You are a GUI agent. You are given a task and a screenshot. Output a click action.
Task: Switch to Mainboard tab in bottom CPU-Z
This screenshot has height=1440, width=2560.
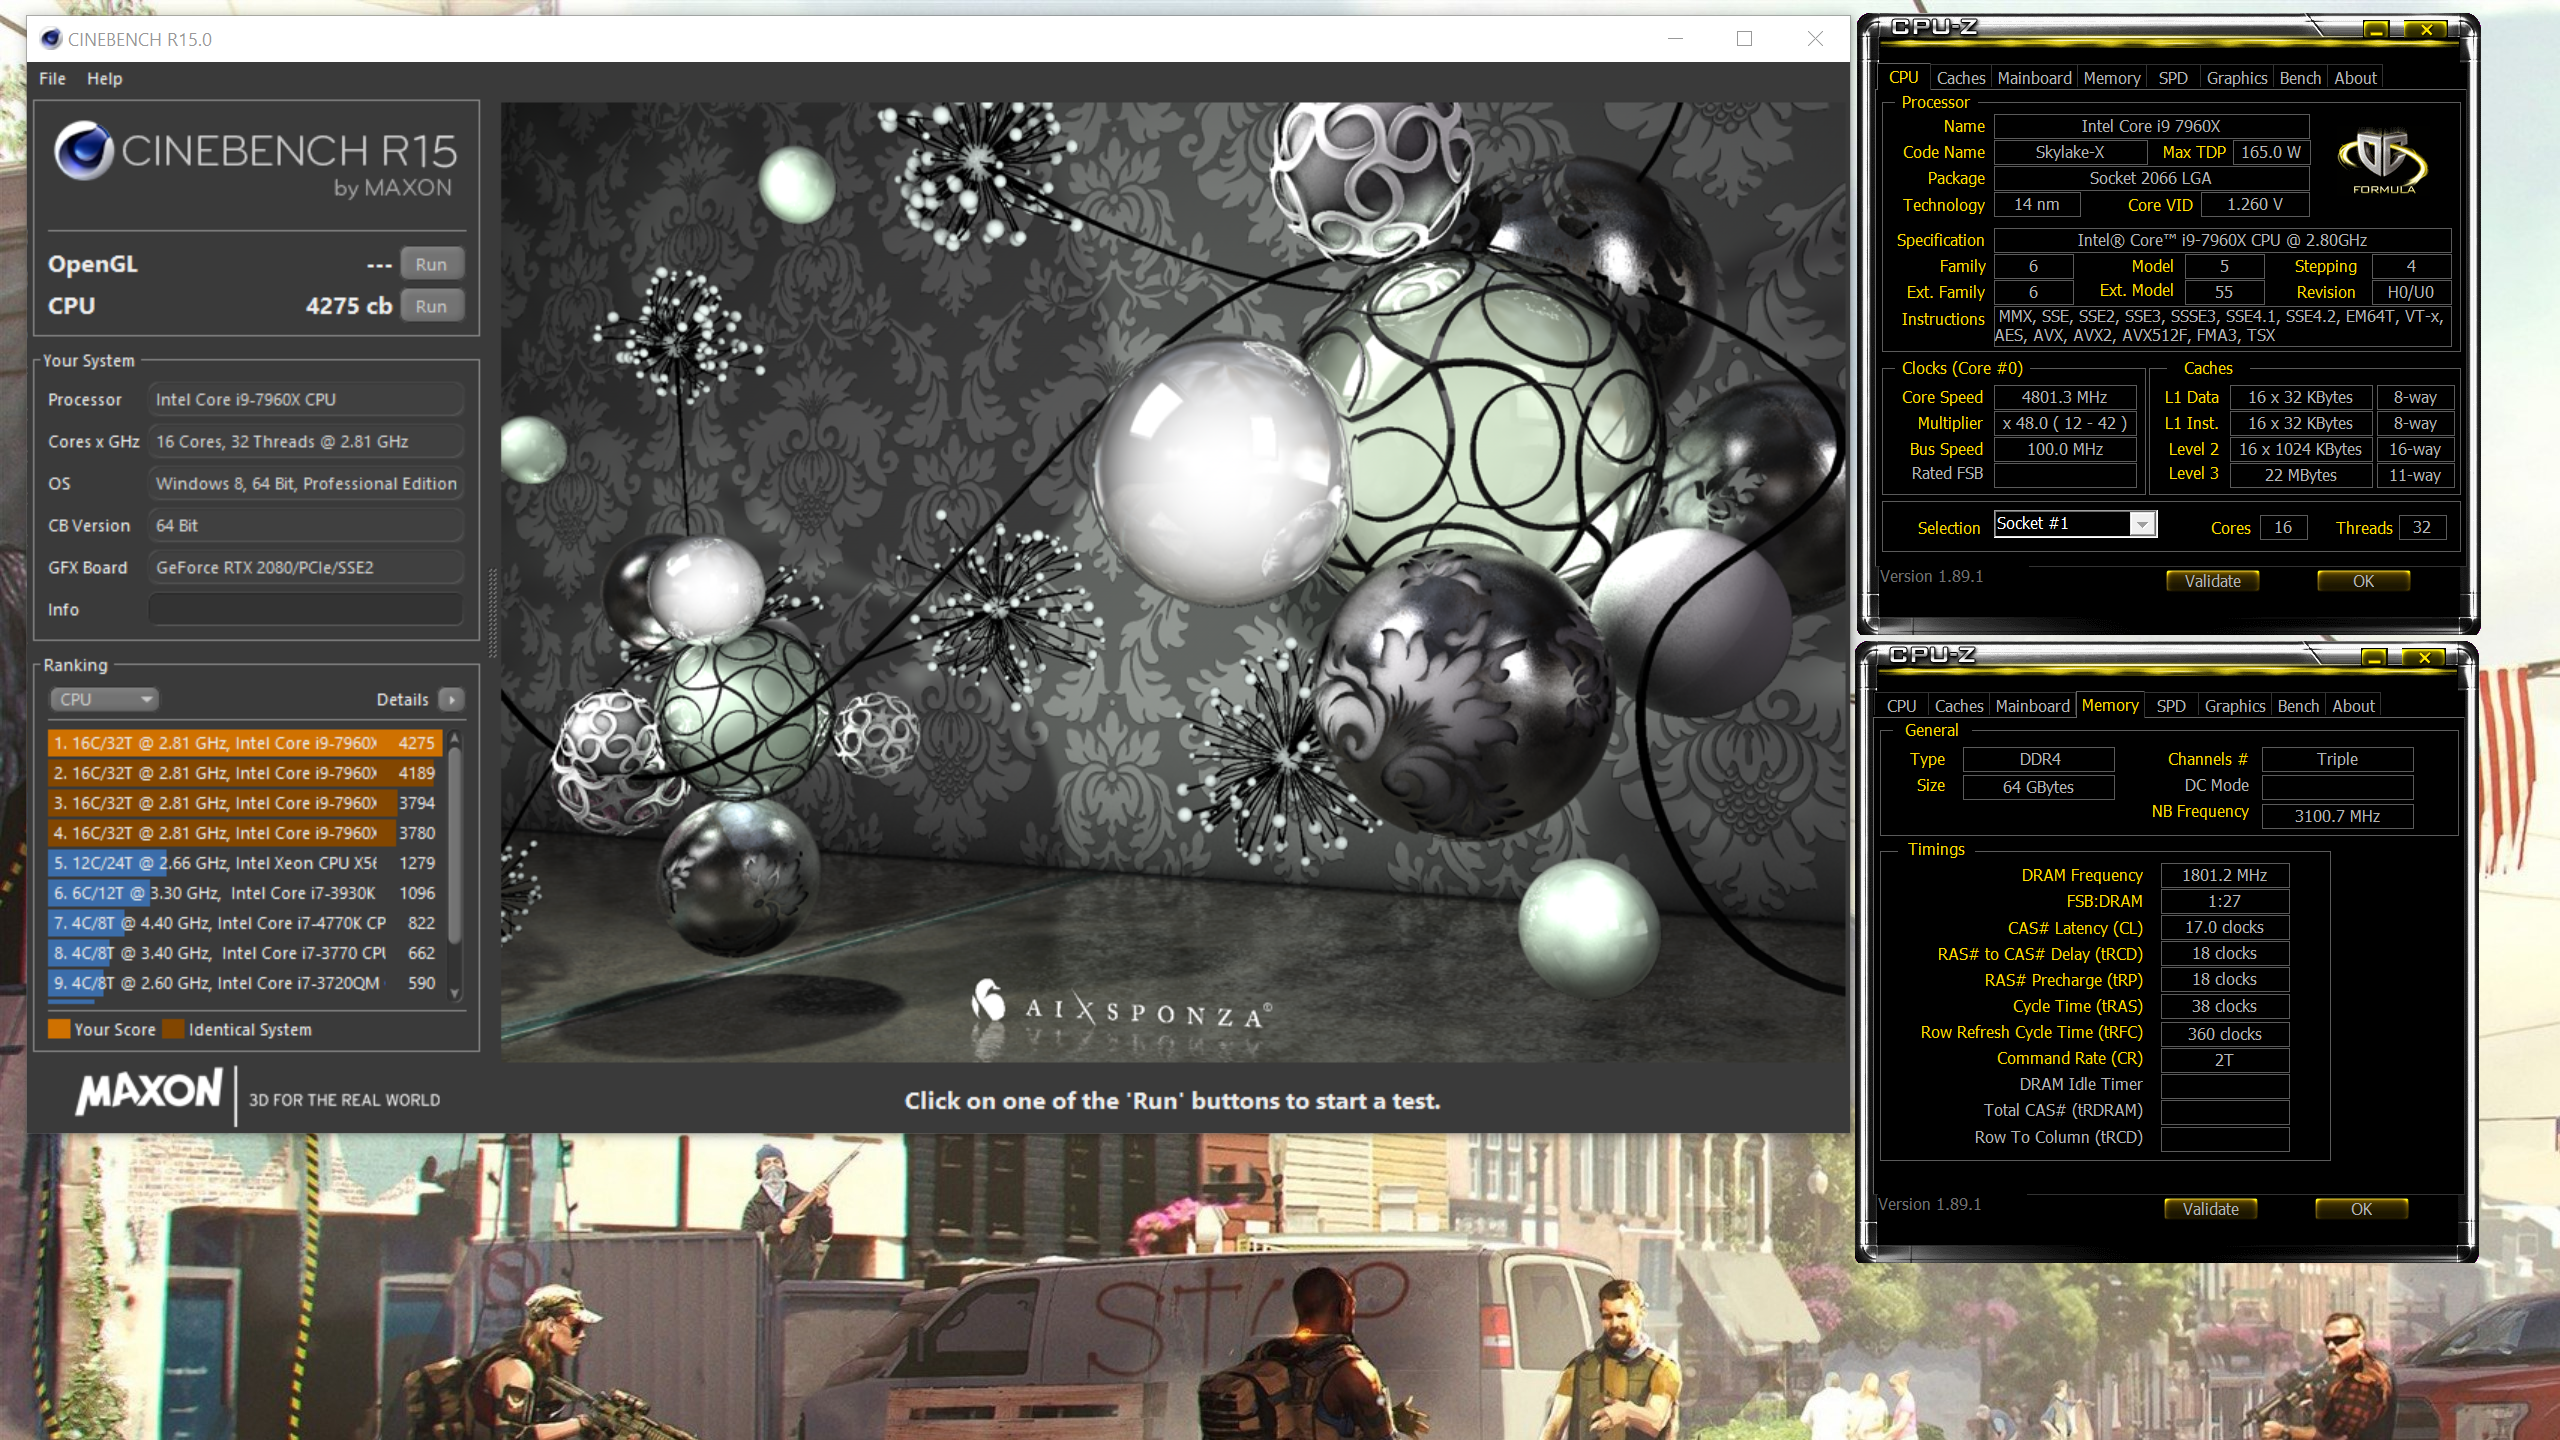[2032, 706]
